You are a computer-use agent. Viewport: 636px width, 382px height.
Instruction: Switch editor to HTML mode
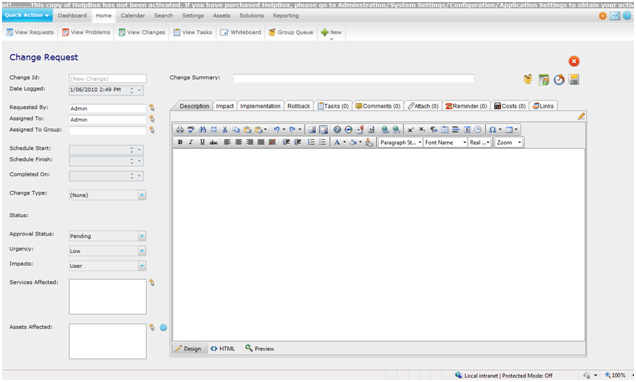point(223,348)
